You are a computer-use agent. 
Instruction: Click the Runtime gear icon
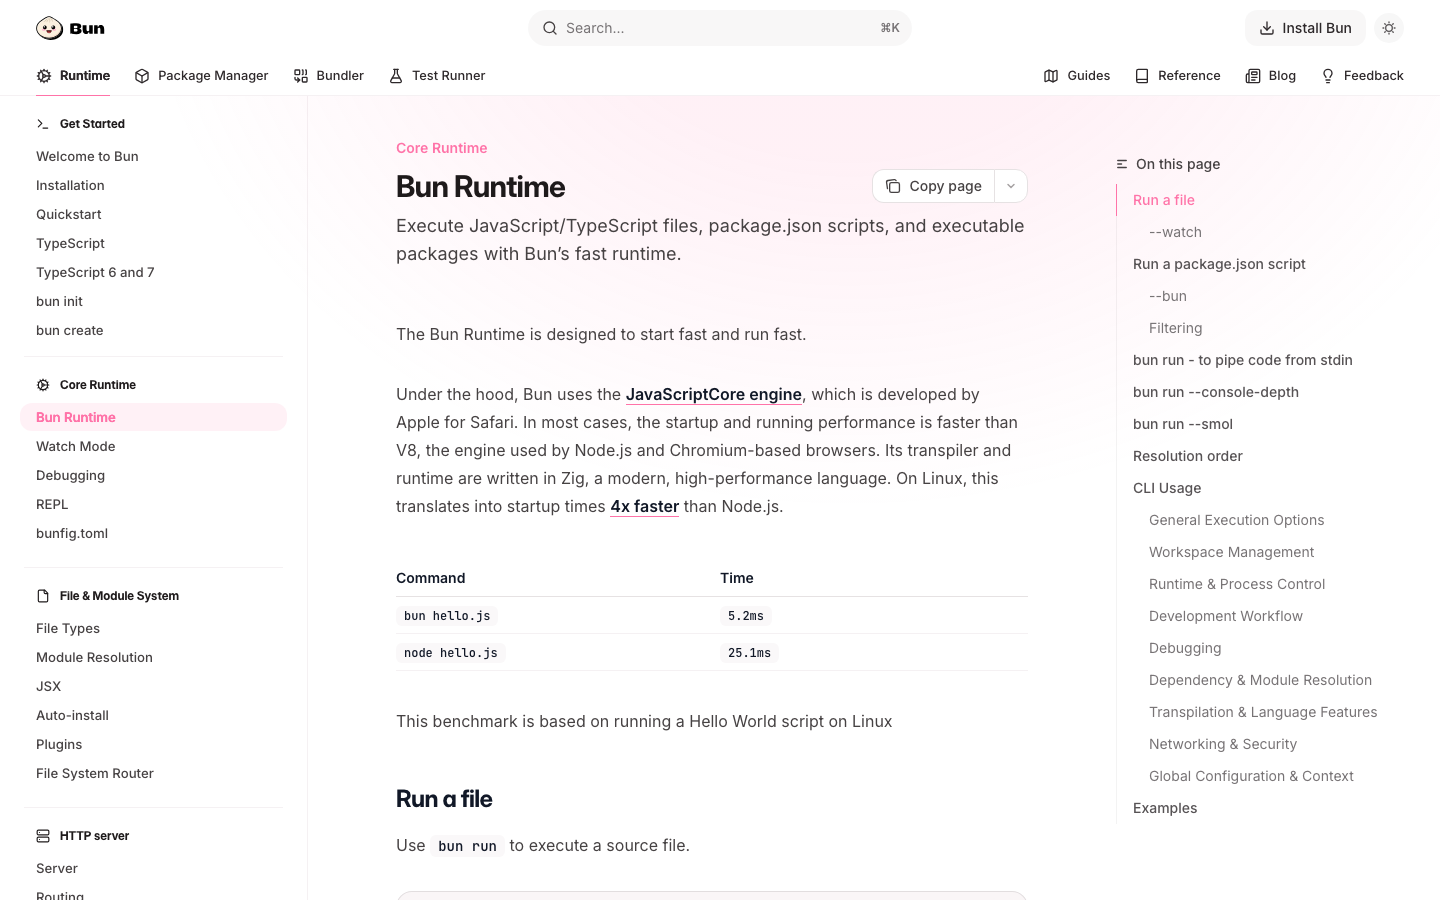[44, 76]
